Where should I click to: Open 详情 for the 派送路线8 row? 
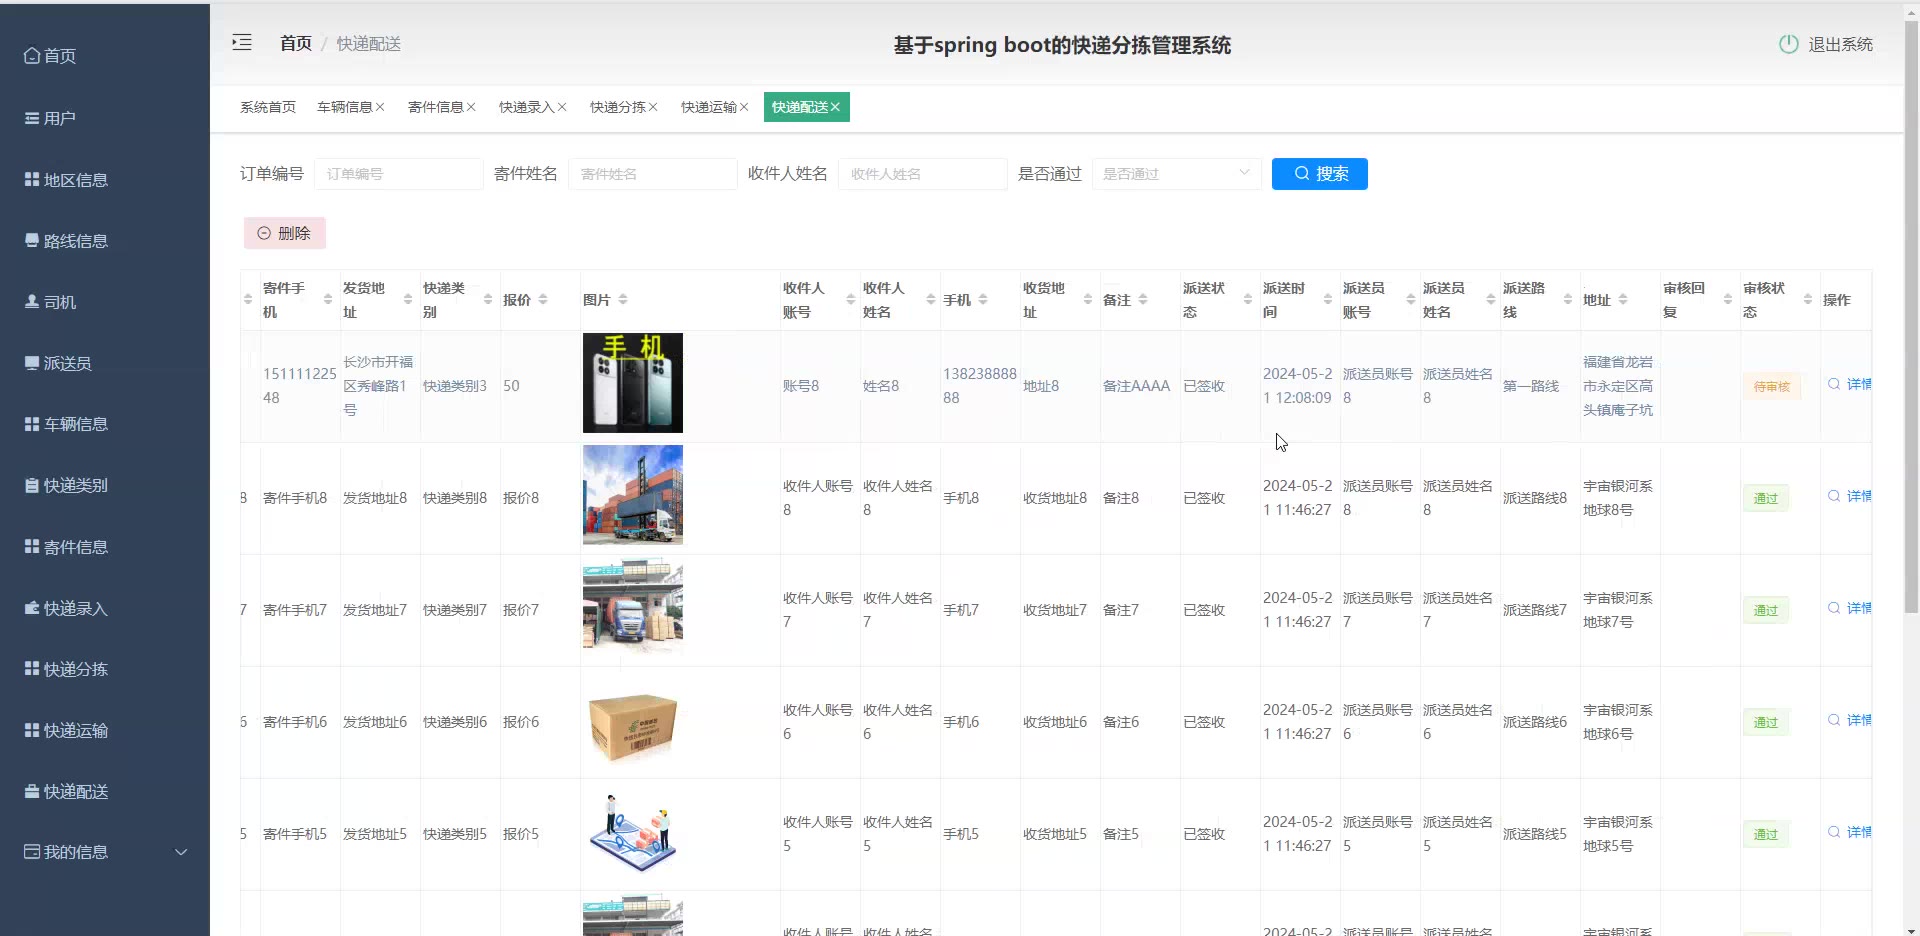1851,496
